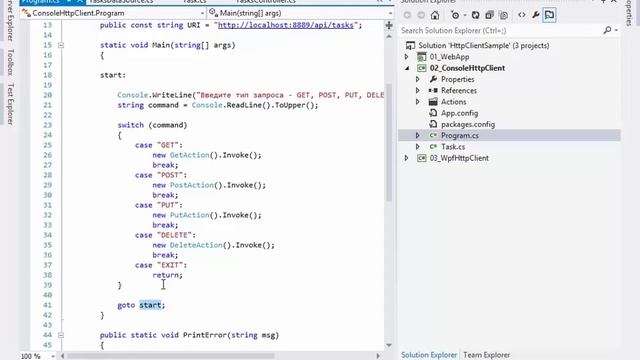Screen dimensions: 640x360
Task: Click the vertical scrollbar up arrow
Action: pos(389,37)
